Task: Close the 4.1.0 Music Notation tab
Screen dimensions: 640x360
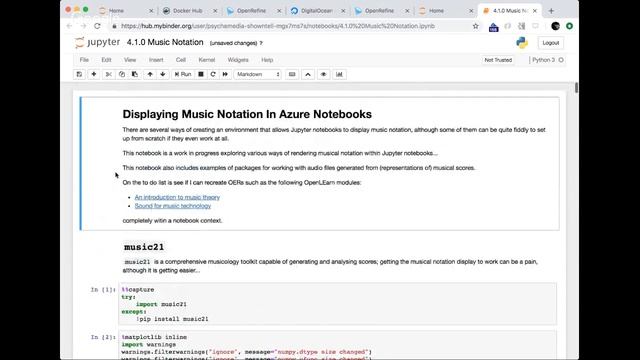Action: (535, 11)
